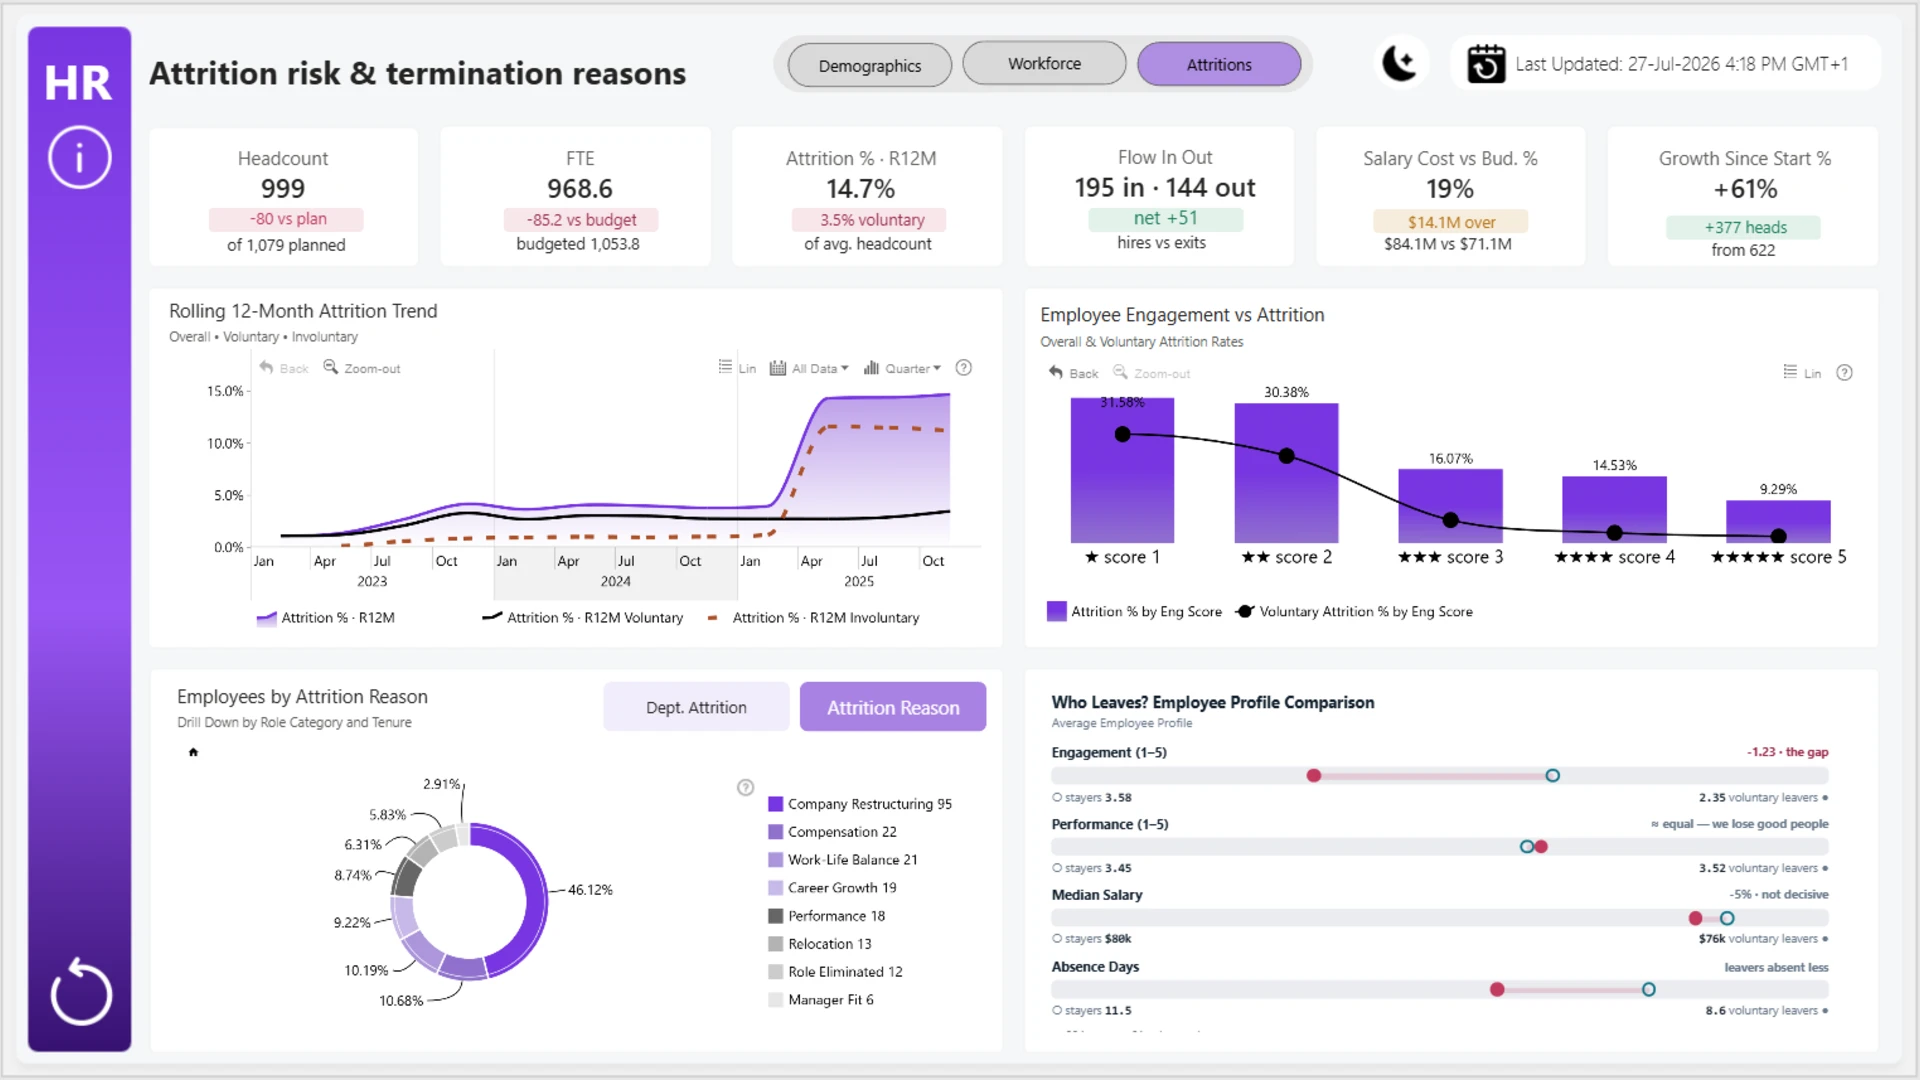Select Manager Fit 6 legend entry

[821, 1000]
